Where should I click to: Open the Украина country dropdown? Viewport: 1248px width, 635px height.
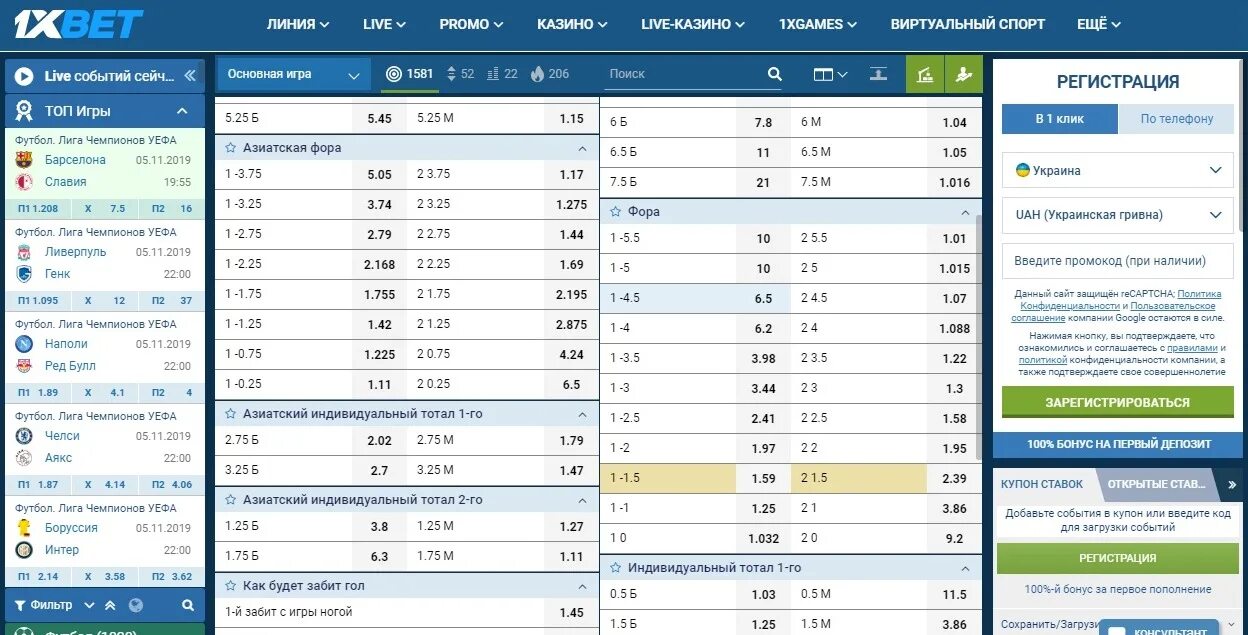coord(1118,170)
